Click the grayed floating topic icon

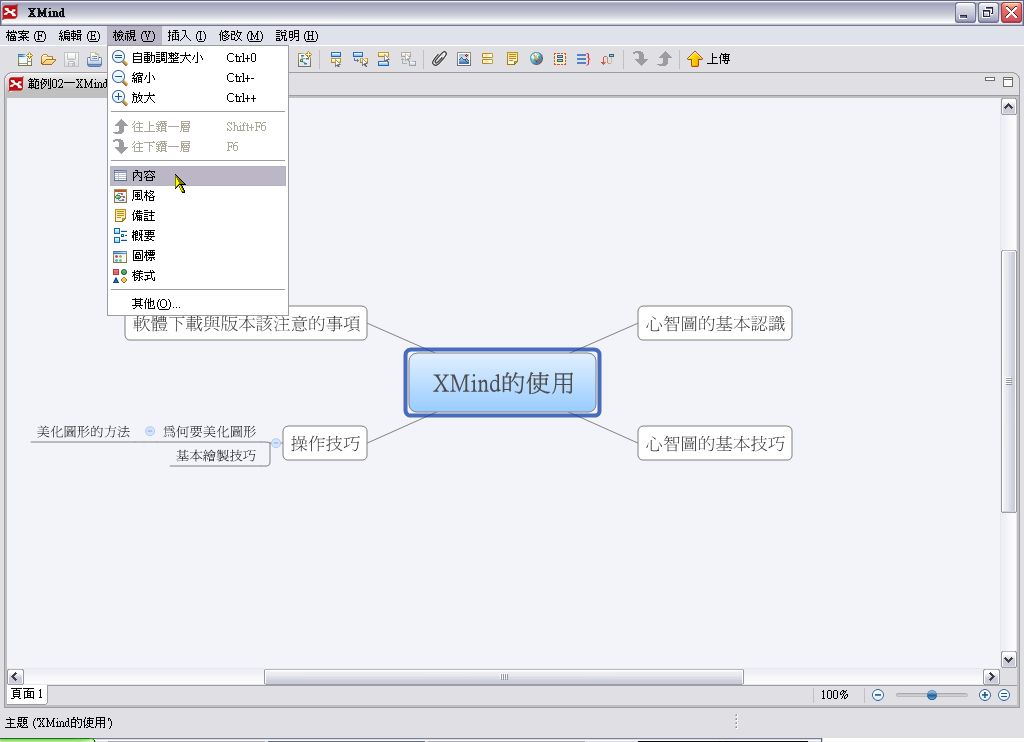pyautogui.click(x=408, y=59)
